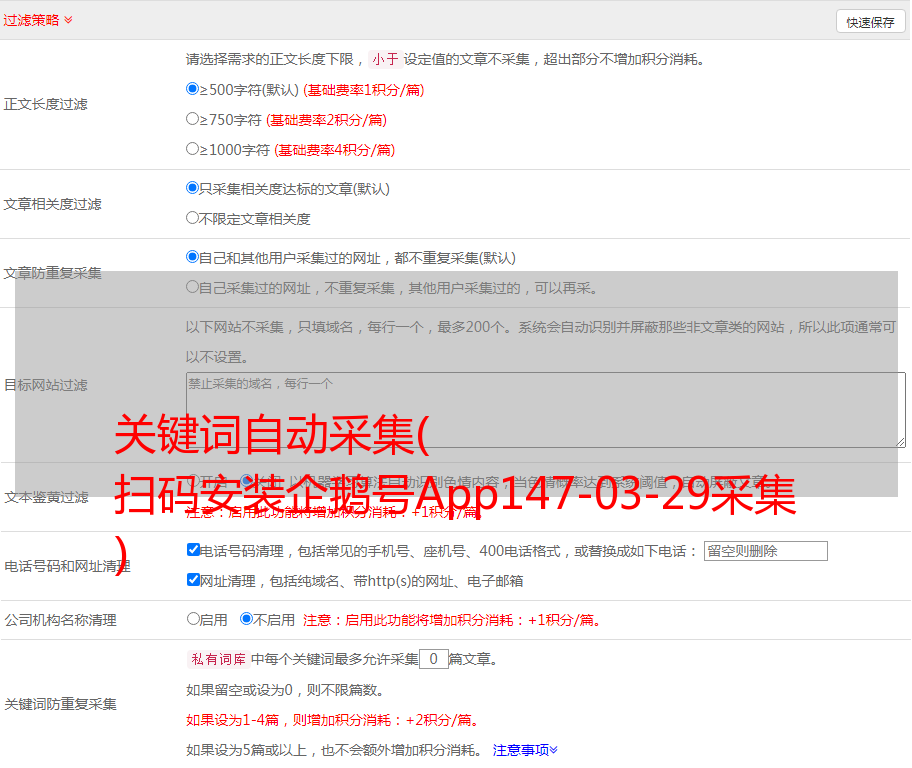The image size is (912, 768).
Task: Click the red 如果设为1-4篇 warning line
Action: click(335, 720)
